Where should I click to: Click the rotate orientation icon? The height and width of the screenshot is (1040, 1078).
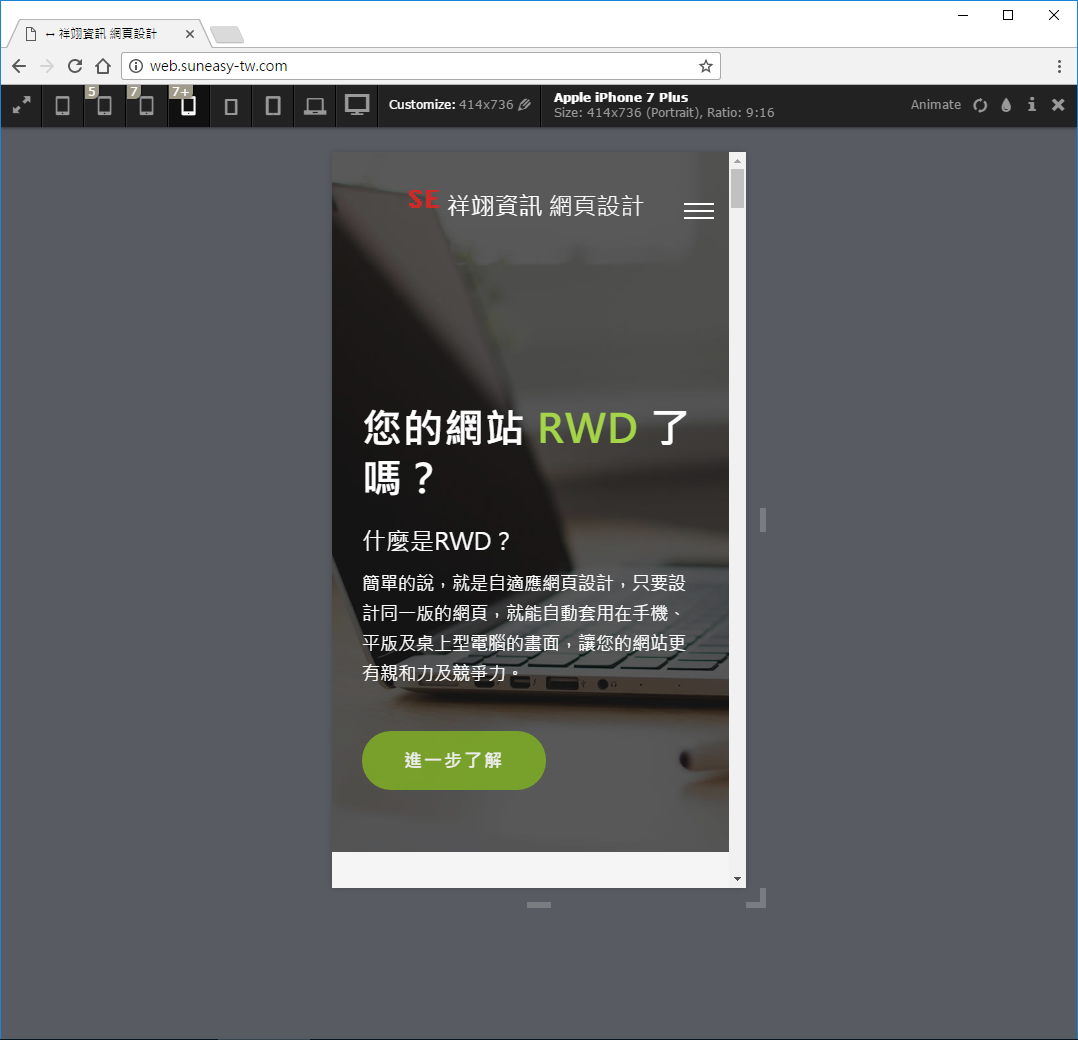click(x=980, y=105)
